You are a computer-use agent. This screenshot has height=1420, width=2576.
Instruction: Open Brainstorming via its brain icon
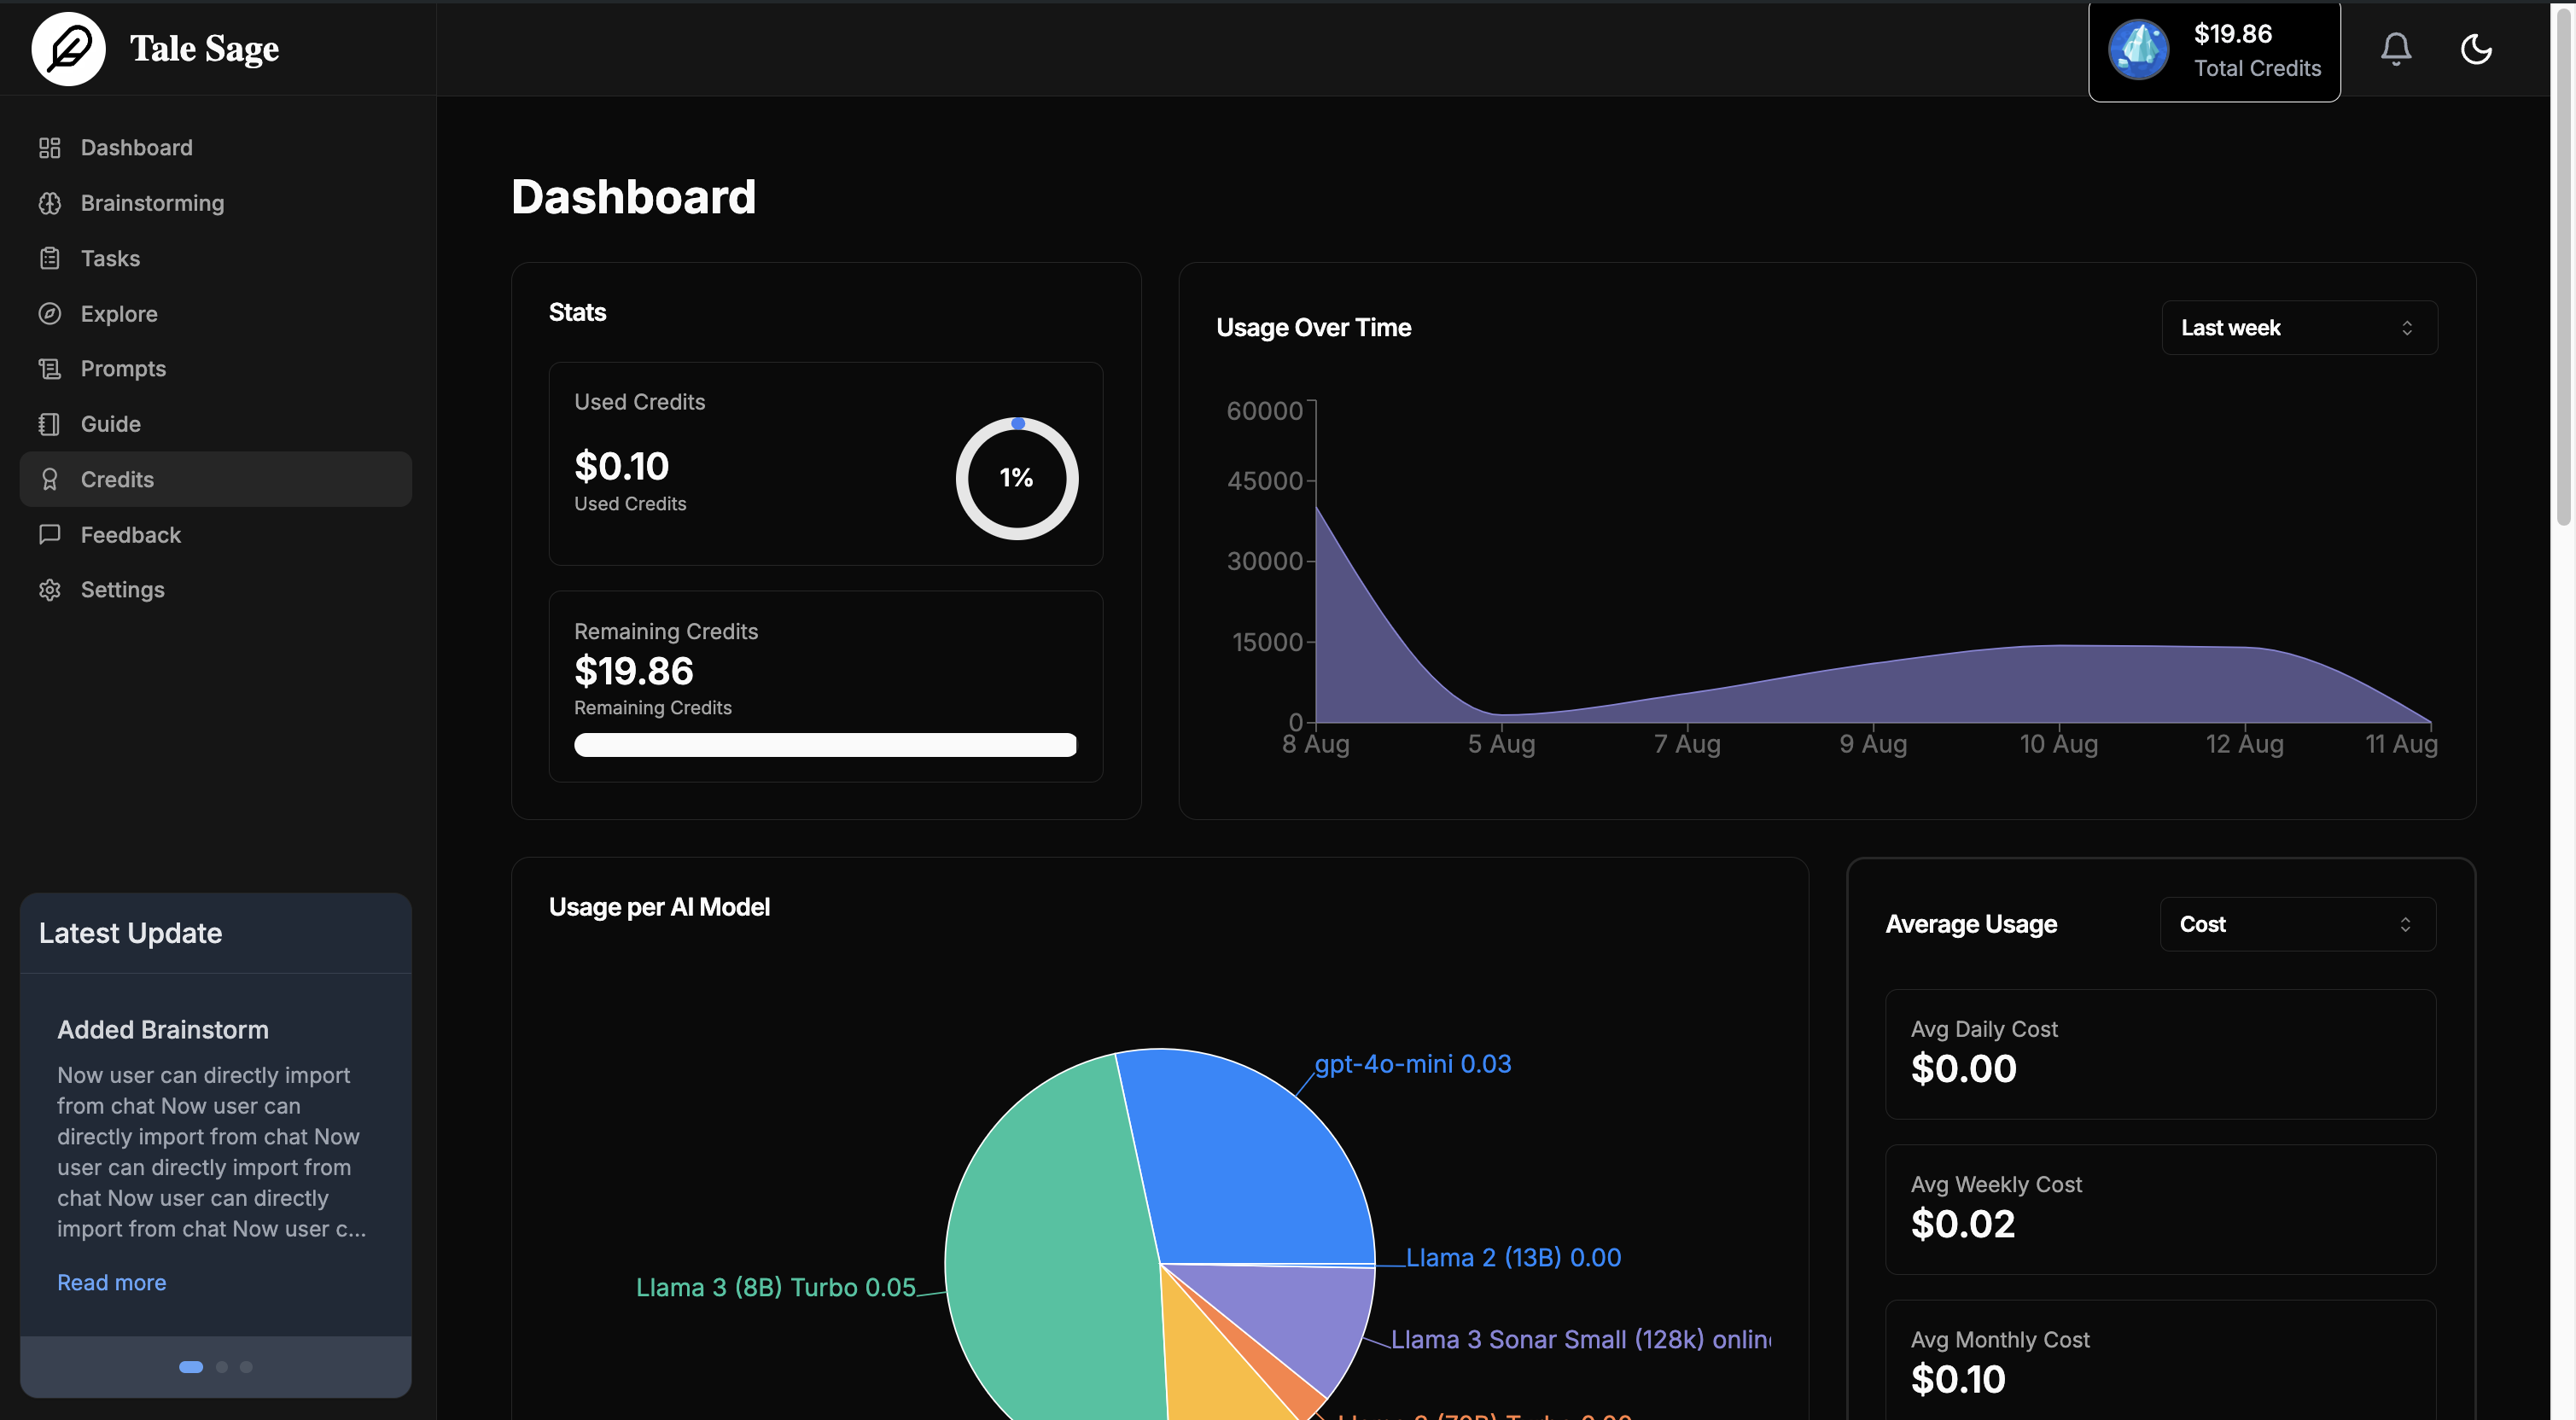[49, 203]
